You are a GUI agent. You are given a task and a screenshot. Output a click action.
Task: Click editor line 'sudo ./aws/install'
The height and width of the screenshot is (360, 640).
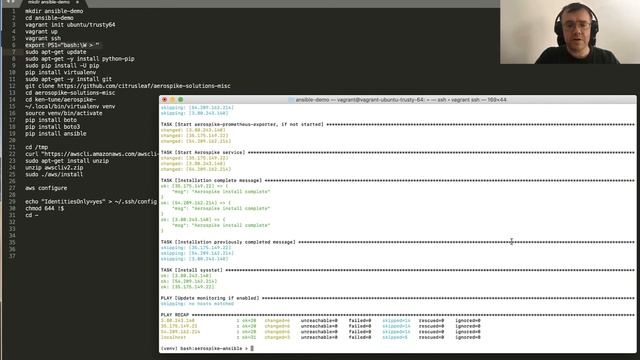tap(54, 174)
